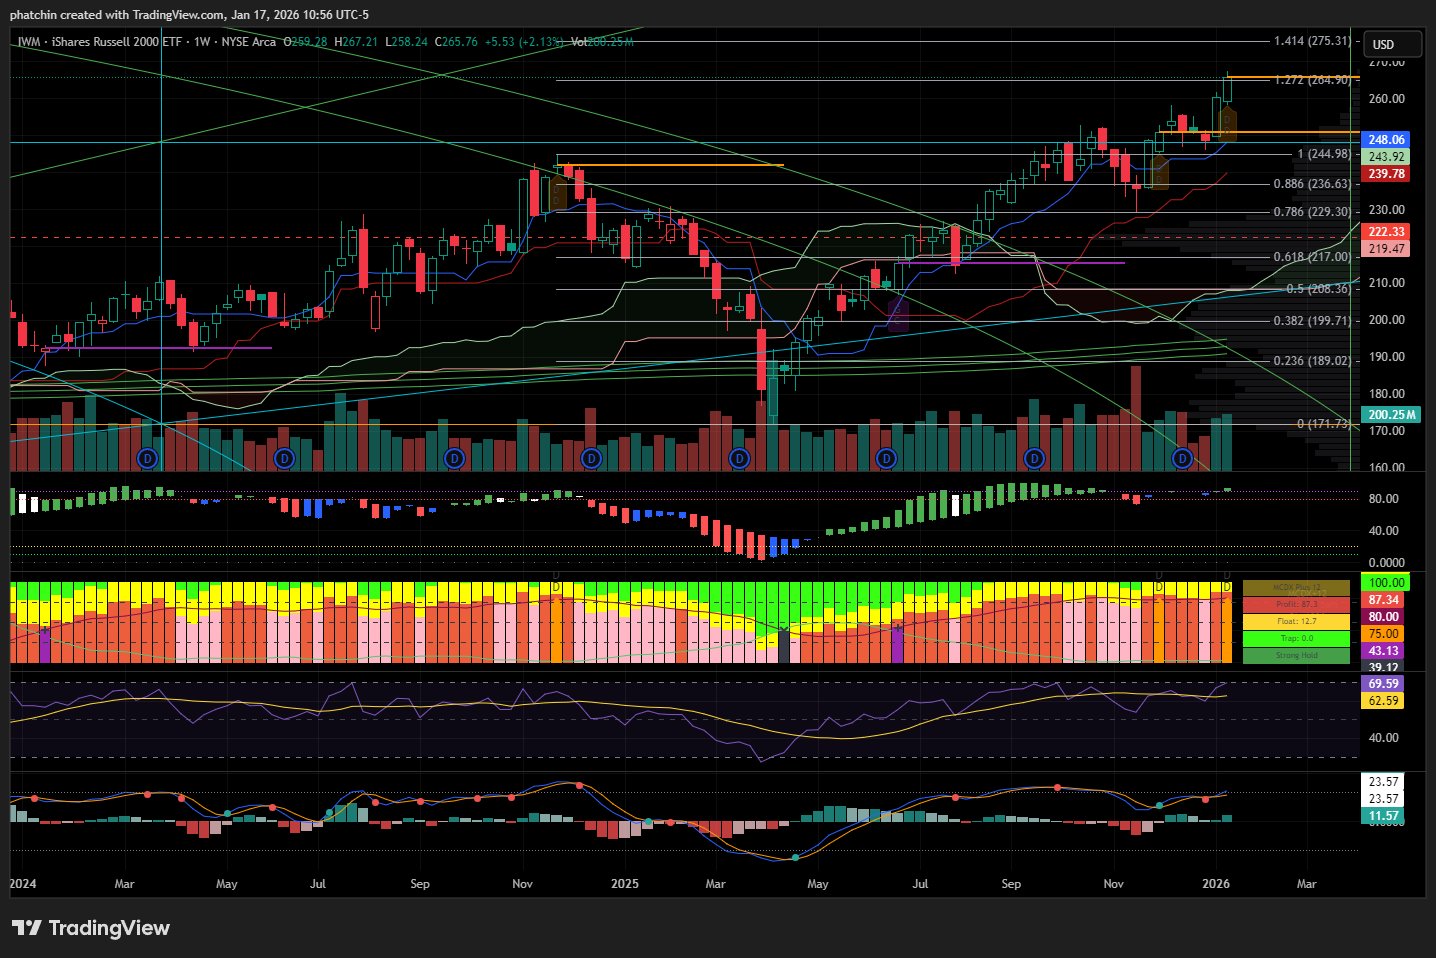
Task: Select the +5.53 (+2.13%) change value
Action: 524,42
